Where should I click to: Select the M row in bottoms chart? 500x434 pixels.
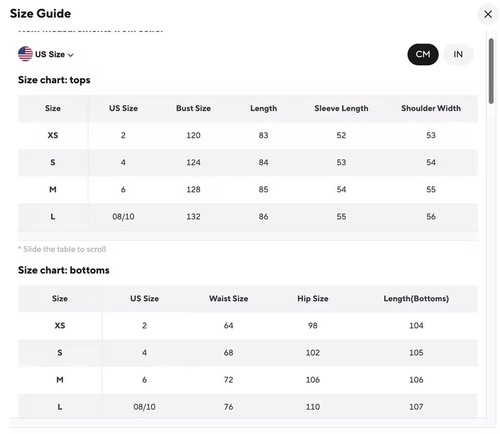(x=248, y=380)
